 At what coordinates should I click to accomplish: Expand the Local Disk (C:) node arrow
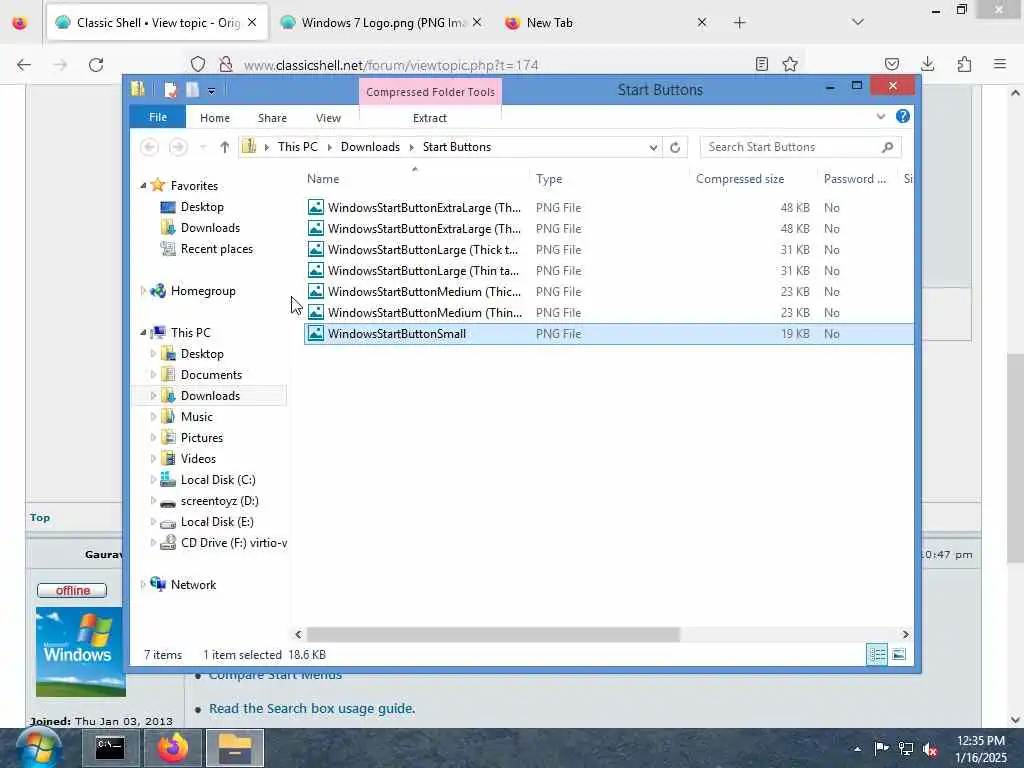(x=153, y=479)
